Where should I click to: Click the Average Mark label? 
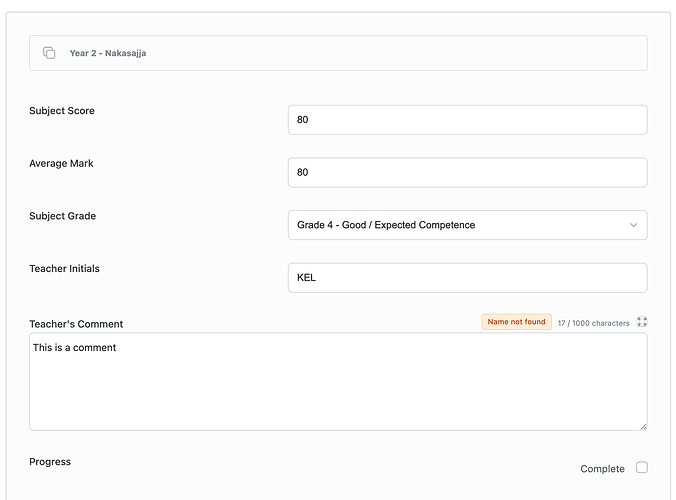61,163
